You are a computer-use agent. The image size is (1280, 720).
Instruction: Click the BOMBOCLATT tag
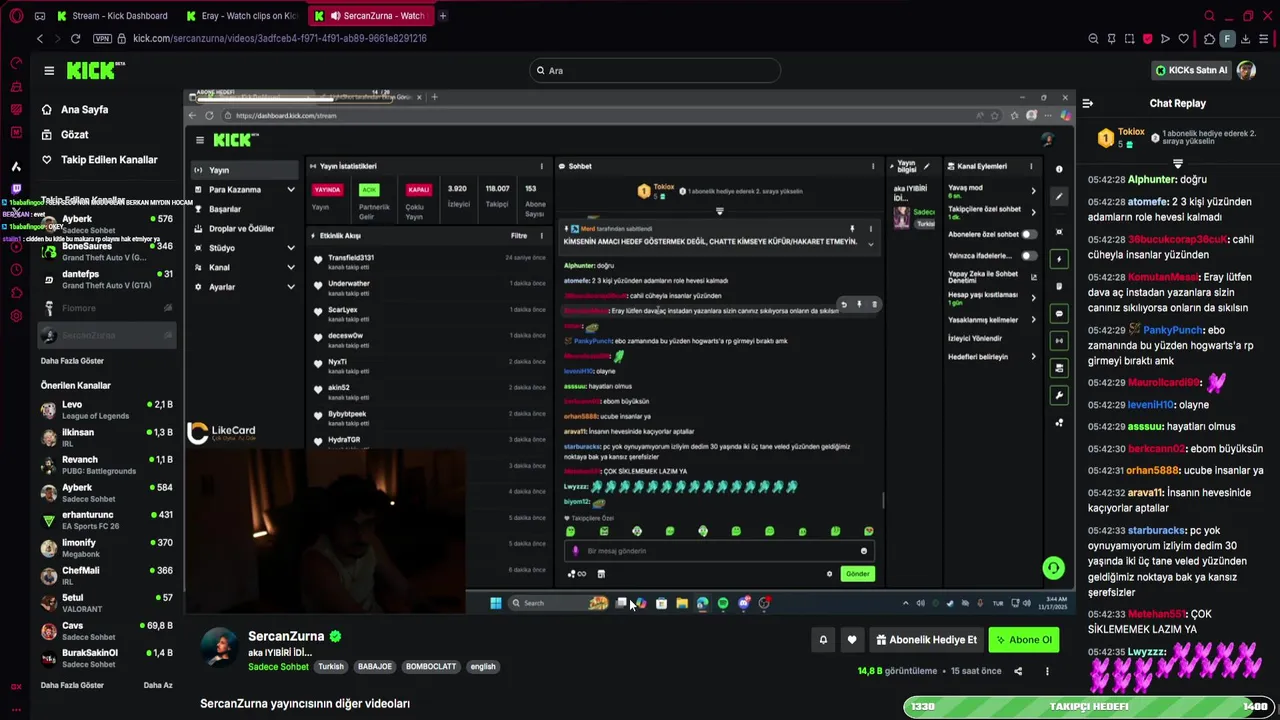point(431,667)
